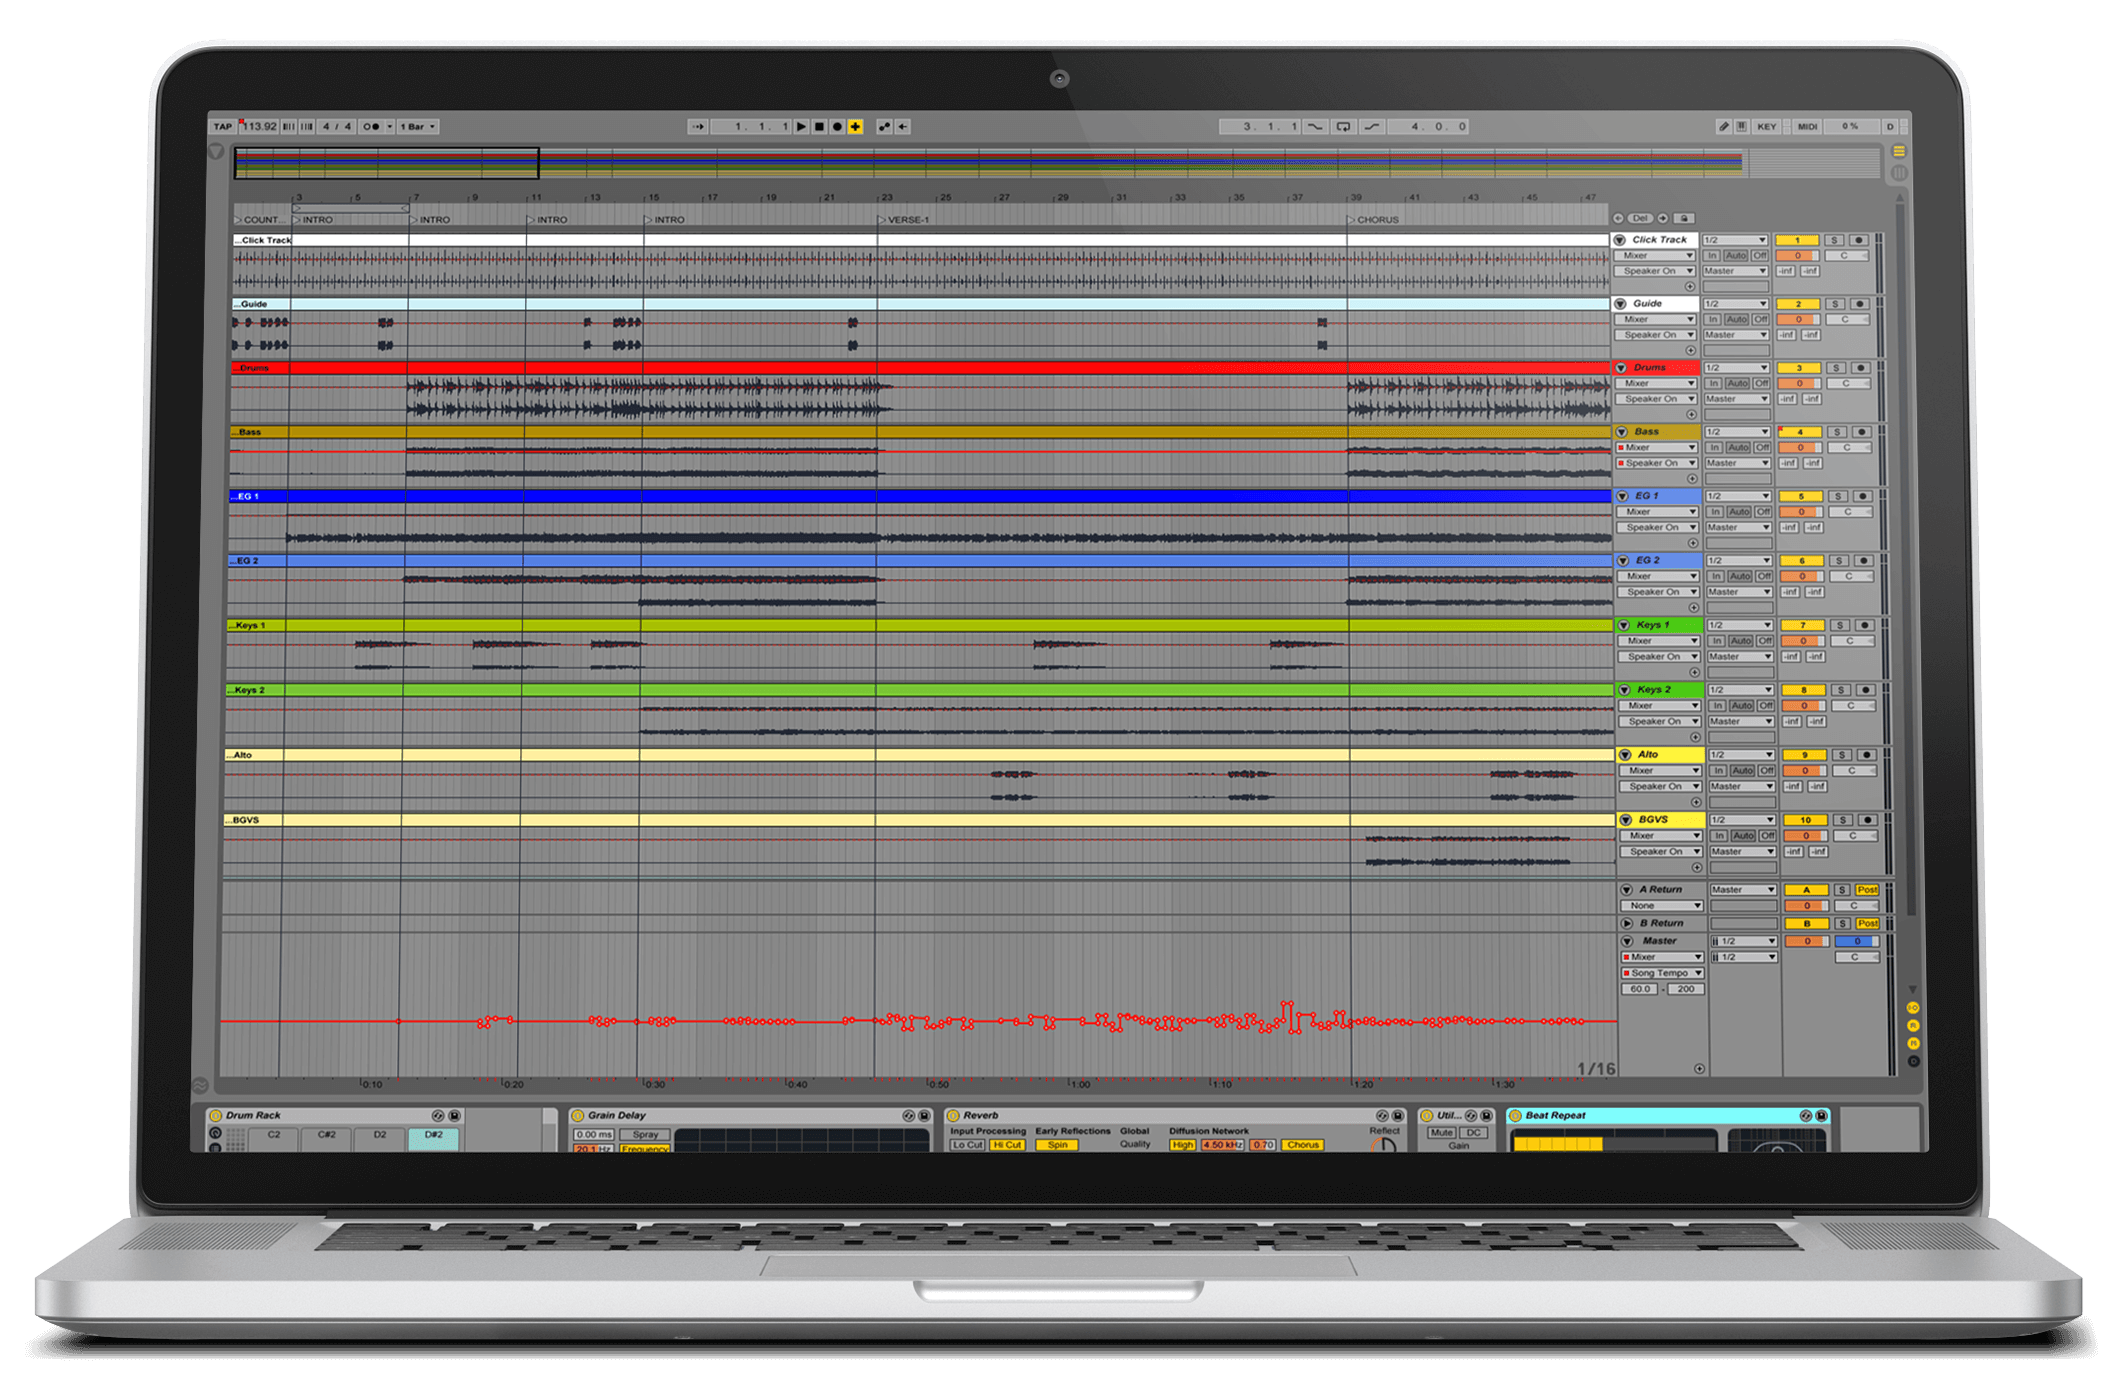The image size is (2120, 1399).
Task: Click the browser show/hide triangle
Action: click(x=216, y=152)
